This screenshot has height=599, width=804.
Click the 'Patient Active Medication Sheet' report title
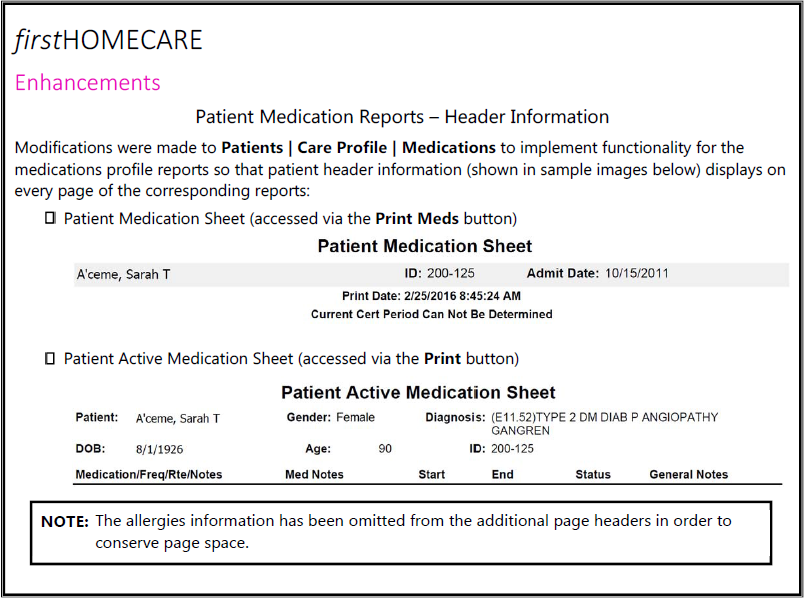418,393
